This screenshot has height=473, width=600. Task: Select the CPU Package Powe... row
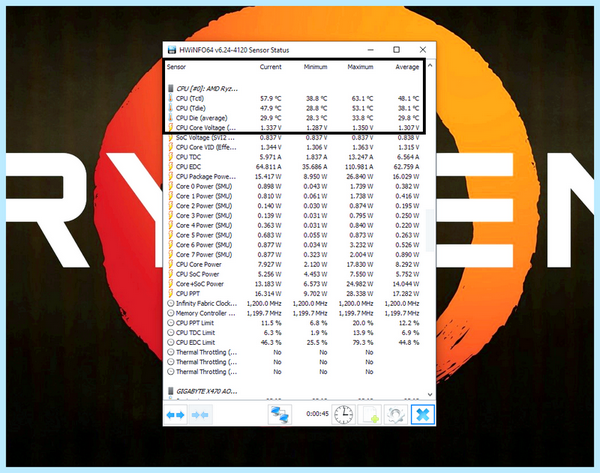point(294,176)
